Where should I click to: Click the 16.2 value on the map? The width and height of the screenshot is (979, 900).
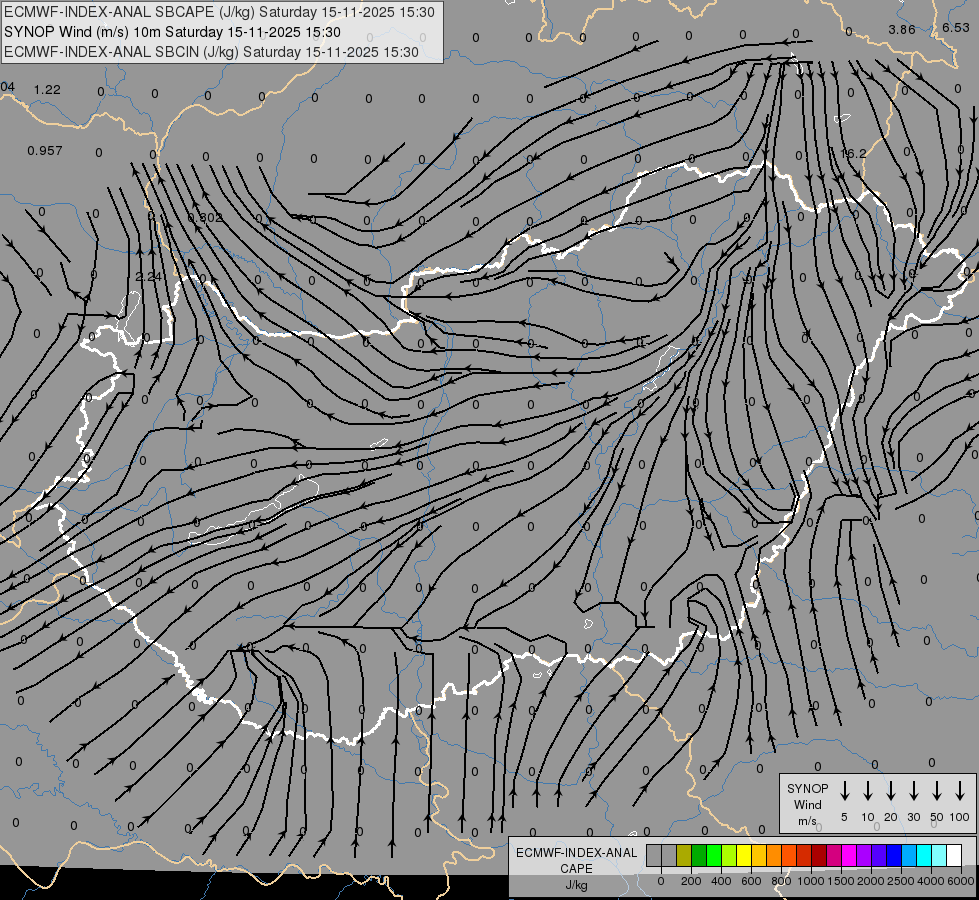tap(854, 153)
